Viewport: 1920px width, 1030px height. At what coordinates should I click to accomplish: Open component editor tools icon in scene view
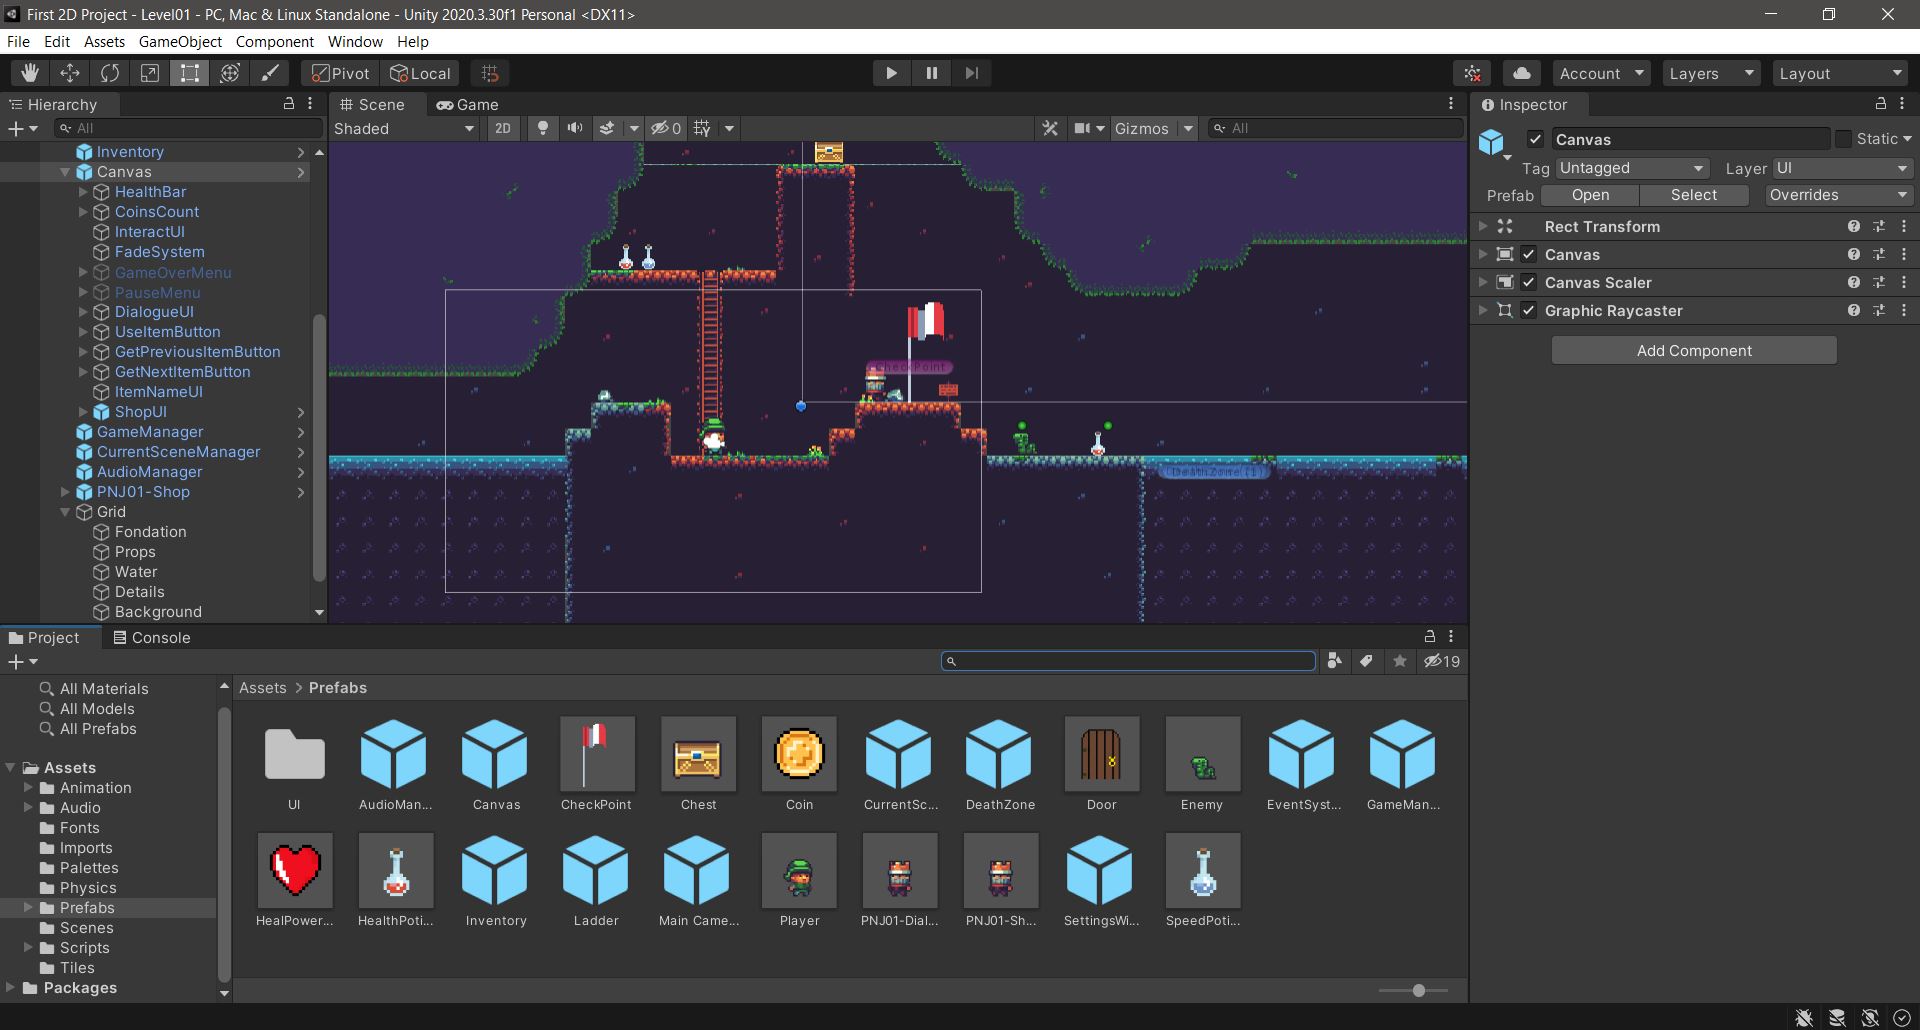coord(1050,128)
